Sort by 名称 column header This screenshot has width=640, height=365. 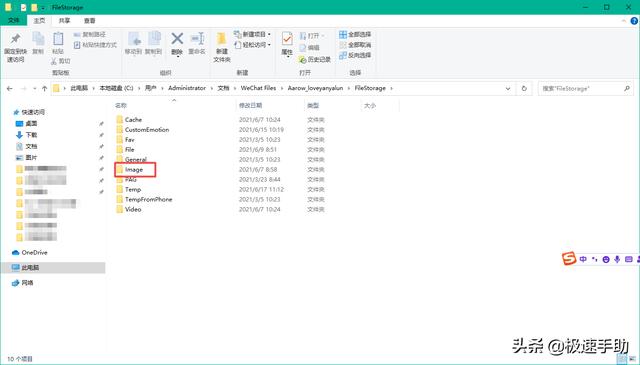(121, 105)
